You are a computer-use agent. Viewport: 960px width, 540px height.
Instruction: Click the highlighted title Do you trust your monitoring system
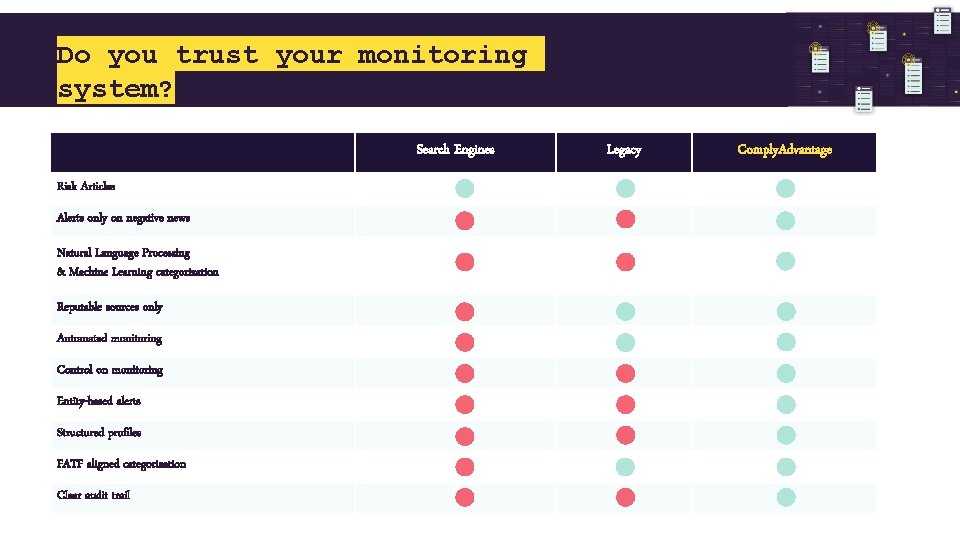pos(300,70)
